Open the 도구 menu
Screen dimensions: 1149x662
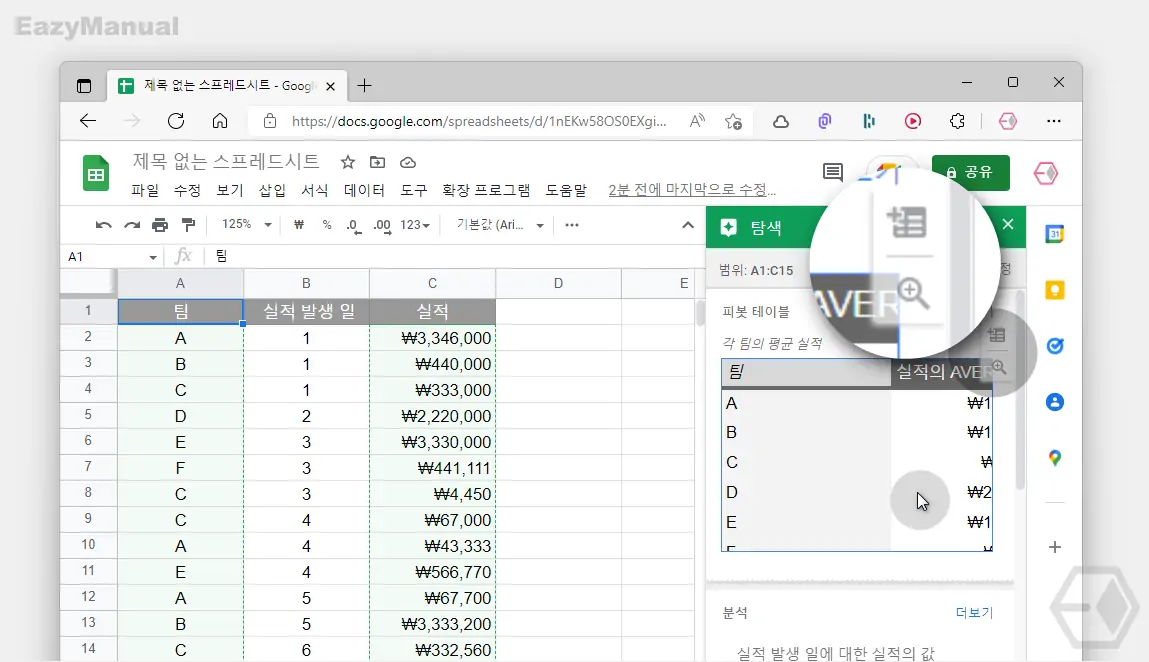pos(413,191)
